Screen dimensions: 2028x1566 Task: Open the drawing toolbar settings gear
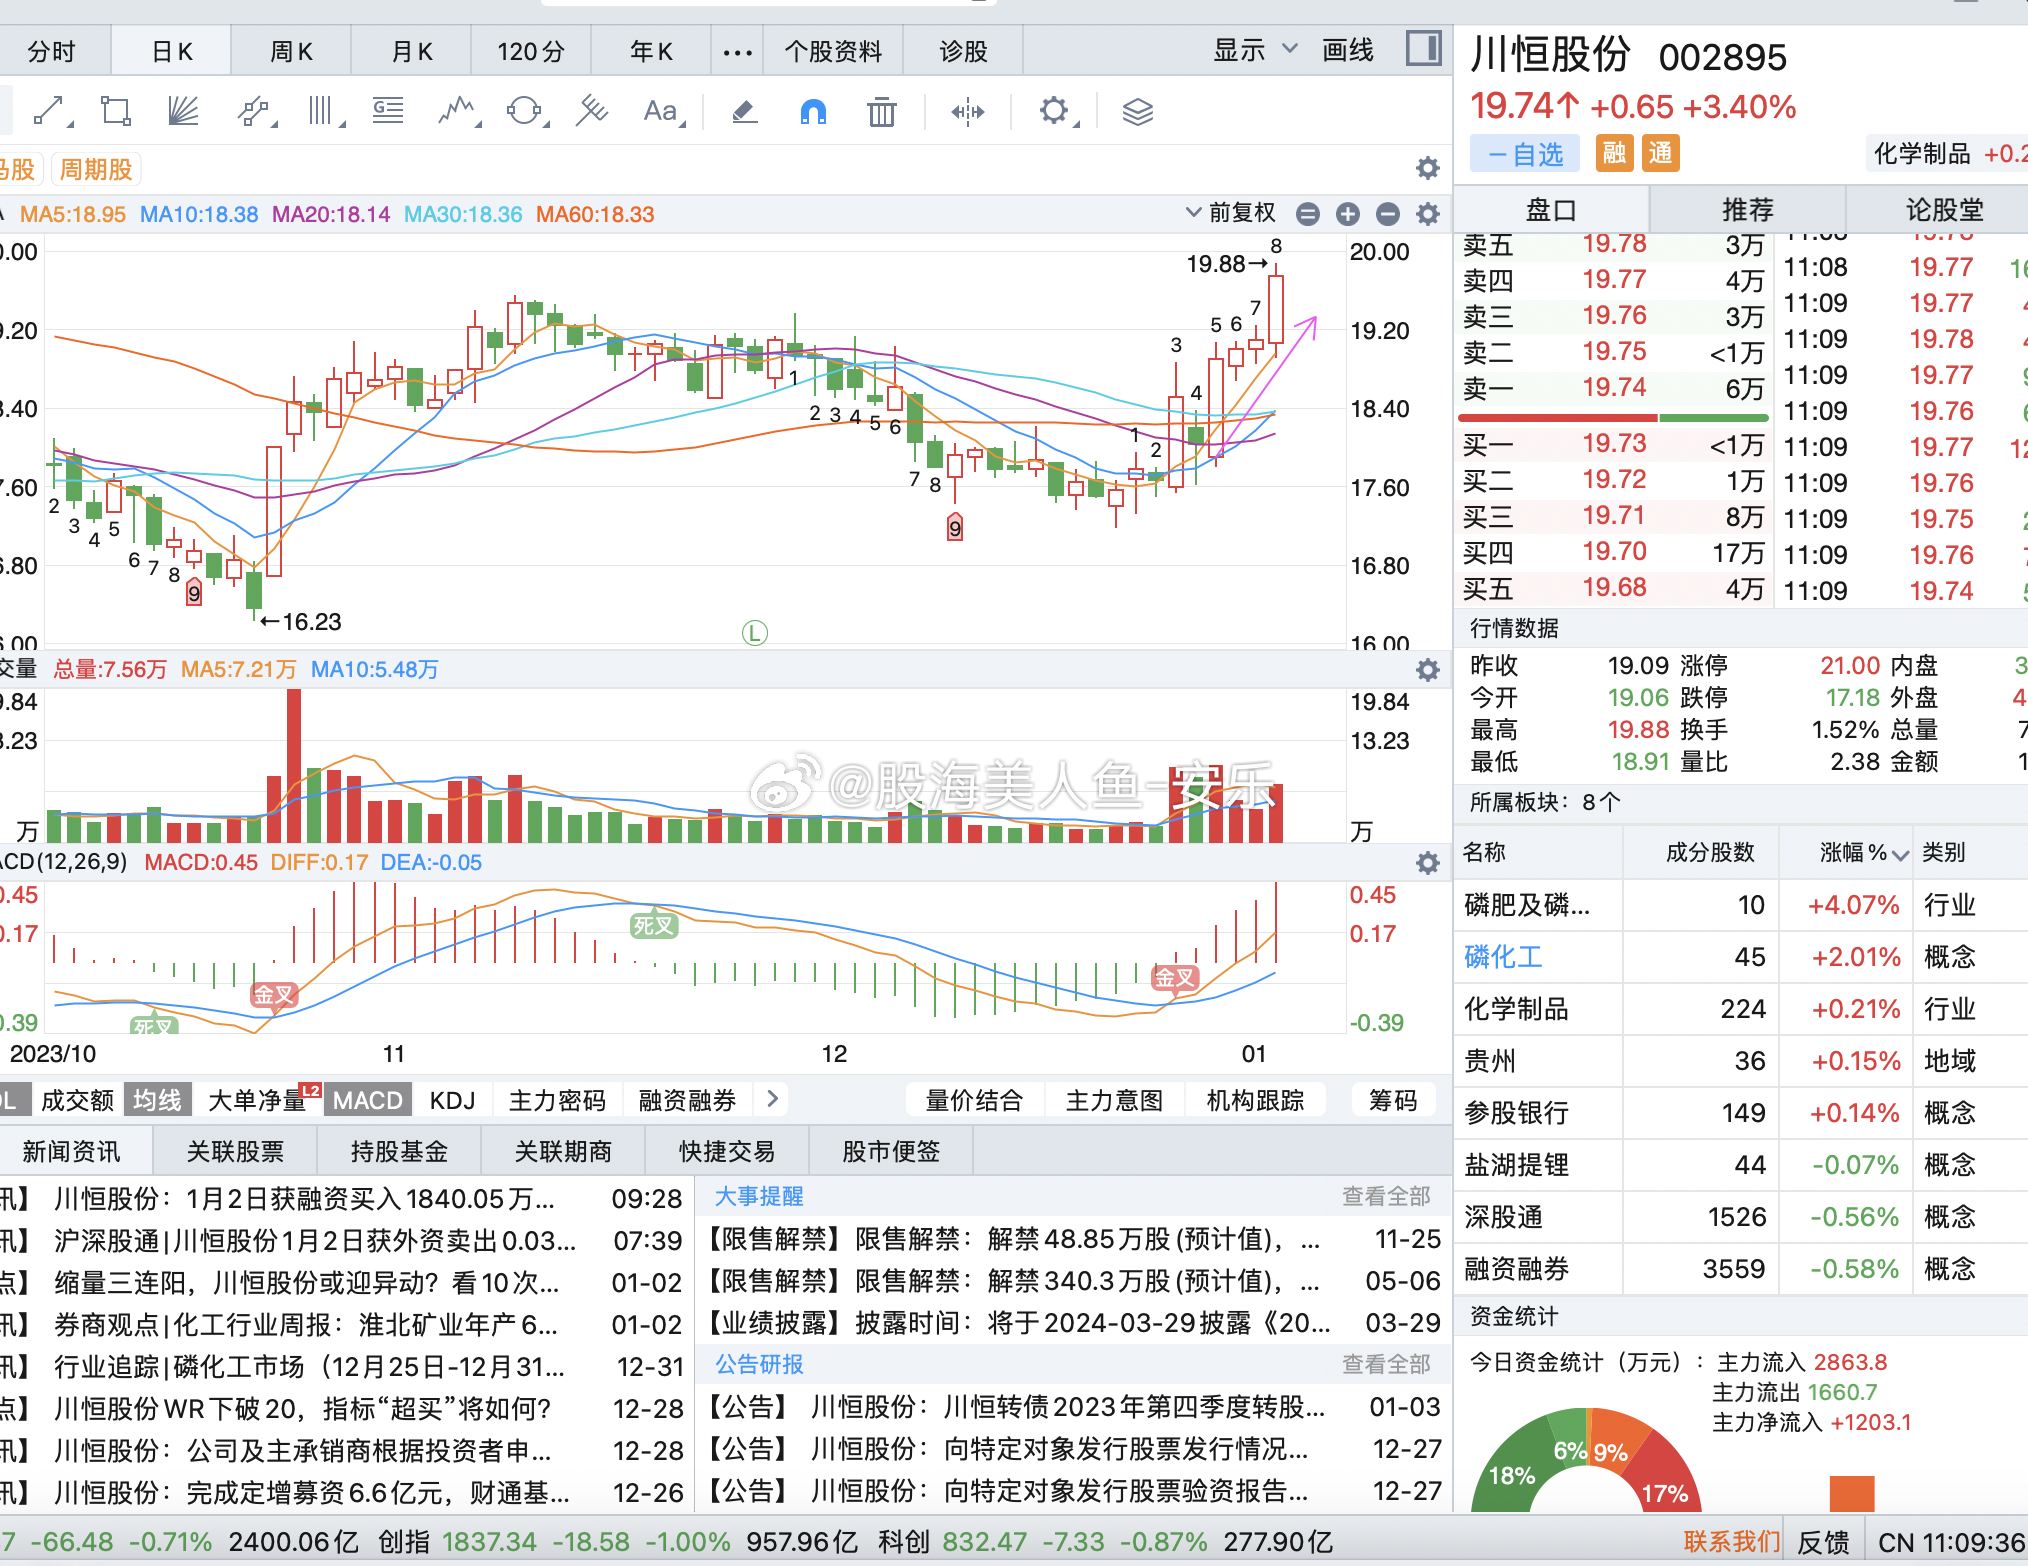coord(1057,111)
